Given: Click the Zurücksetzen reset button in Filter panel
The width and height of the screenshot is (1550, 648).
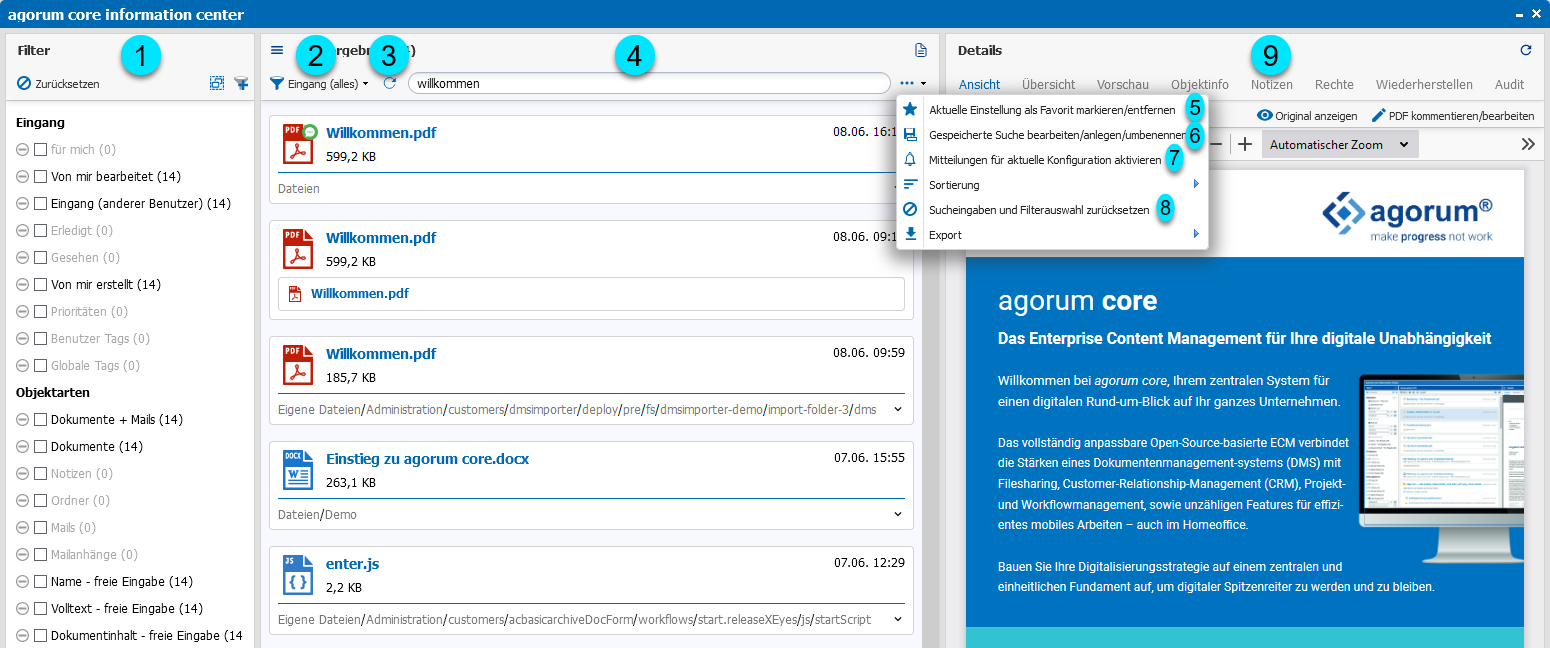Looking at the screenshot, I should point(59,84).
